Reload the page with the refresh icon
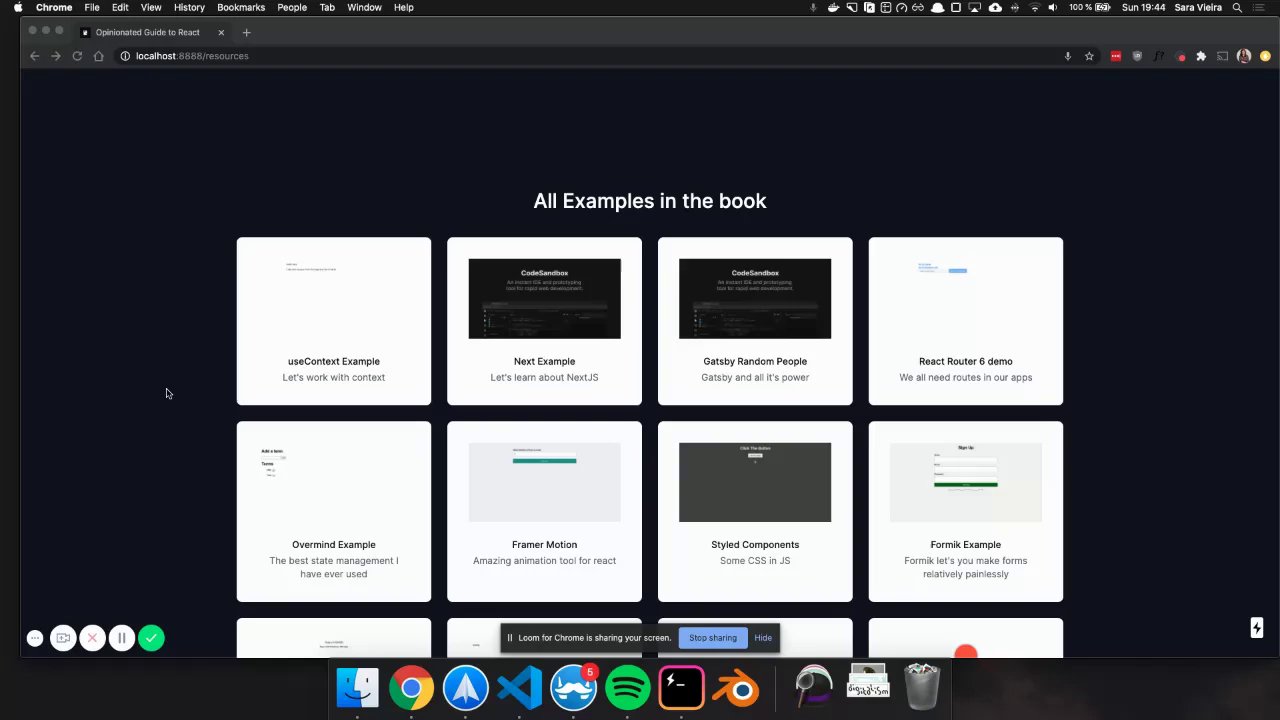The width and height of the screenshot is (1280, 720). pos(77,56)
